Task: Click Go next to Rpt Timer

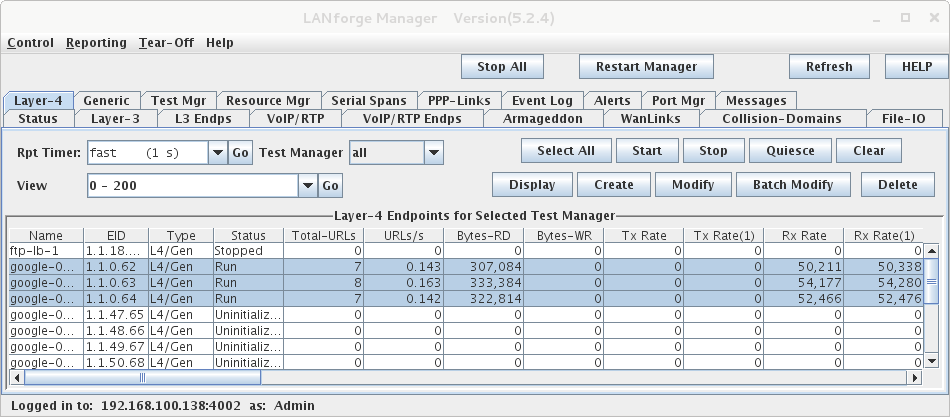Action: 241,153
